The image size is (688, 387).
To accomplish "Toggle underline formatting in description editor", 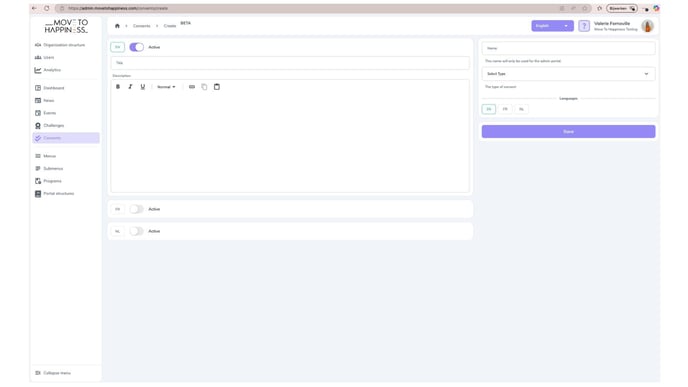I will [143, 87].
